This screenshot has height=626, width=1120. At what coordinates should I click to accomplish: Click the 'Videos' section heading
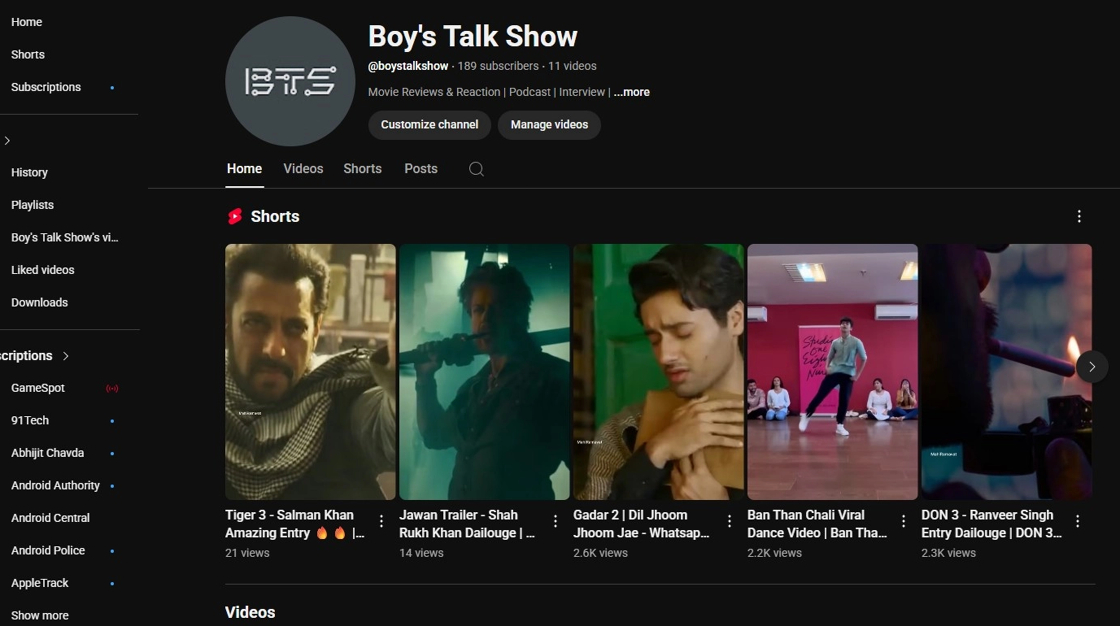[x=250, y=612]
